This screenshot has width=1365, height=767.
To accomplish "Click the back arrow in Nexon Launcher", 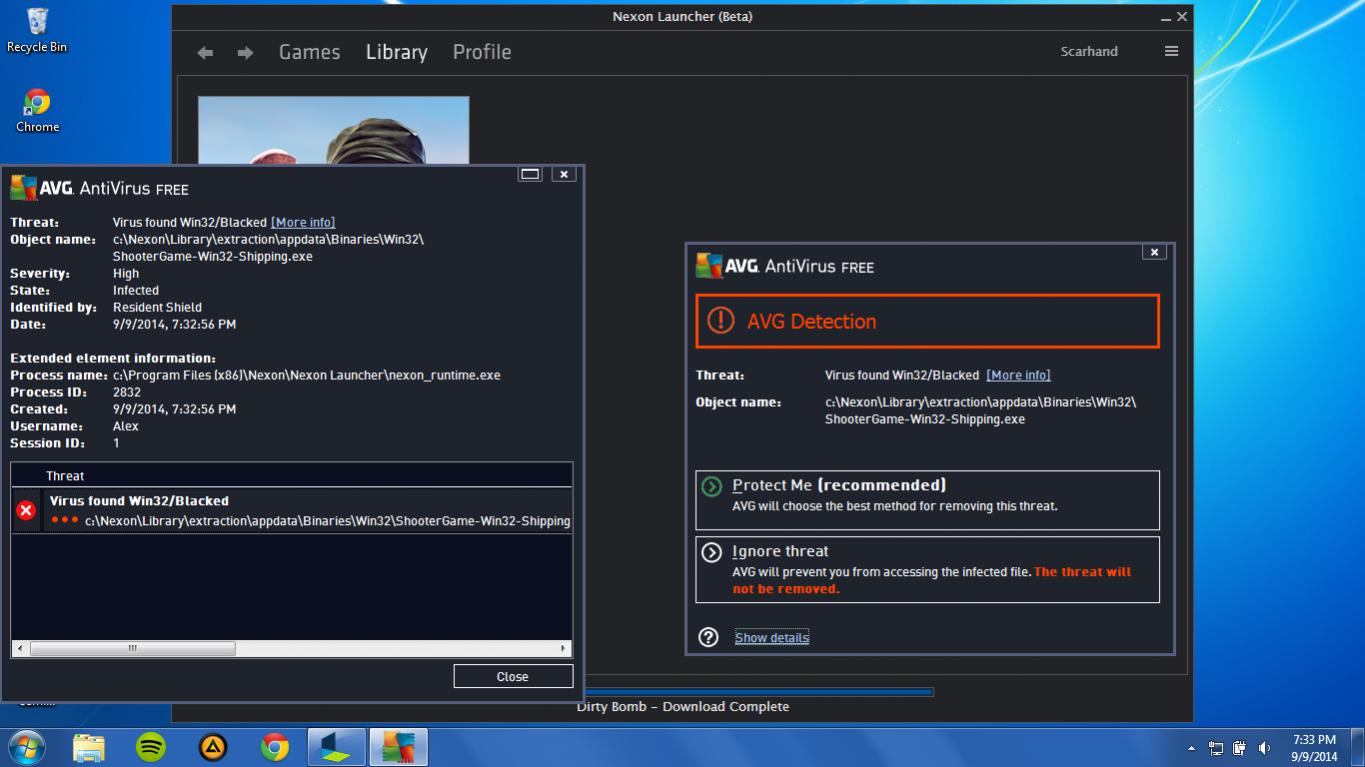I will (x=205, y=53).
